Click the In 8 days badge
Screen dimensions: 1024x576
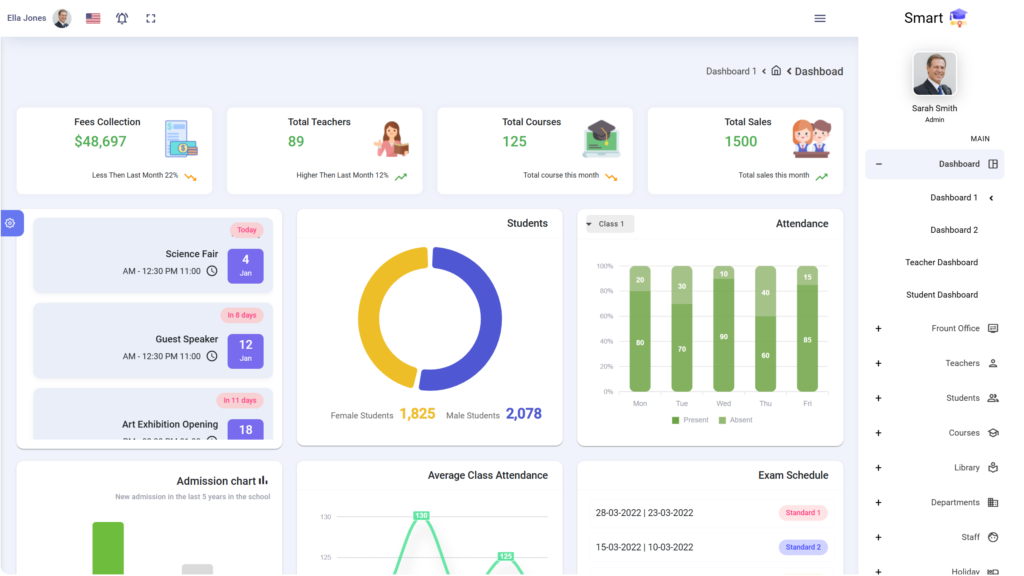pos(242,315)
